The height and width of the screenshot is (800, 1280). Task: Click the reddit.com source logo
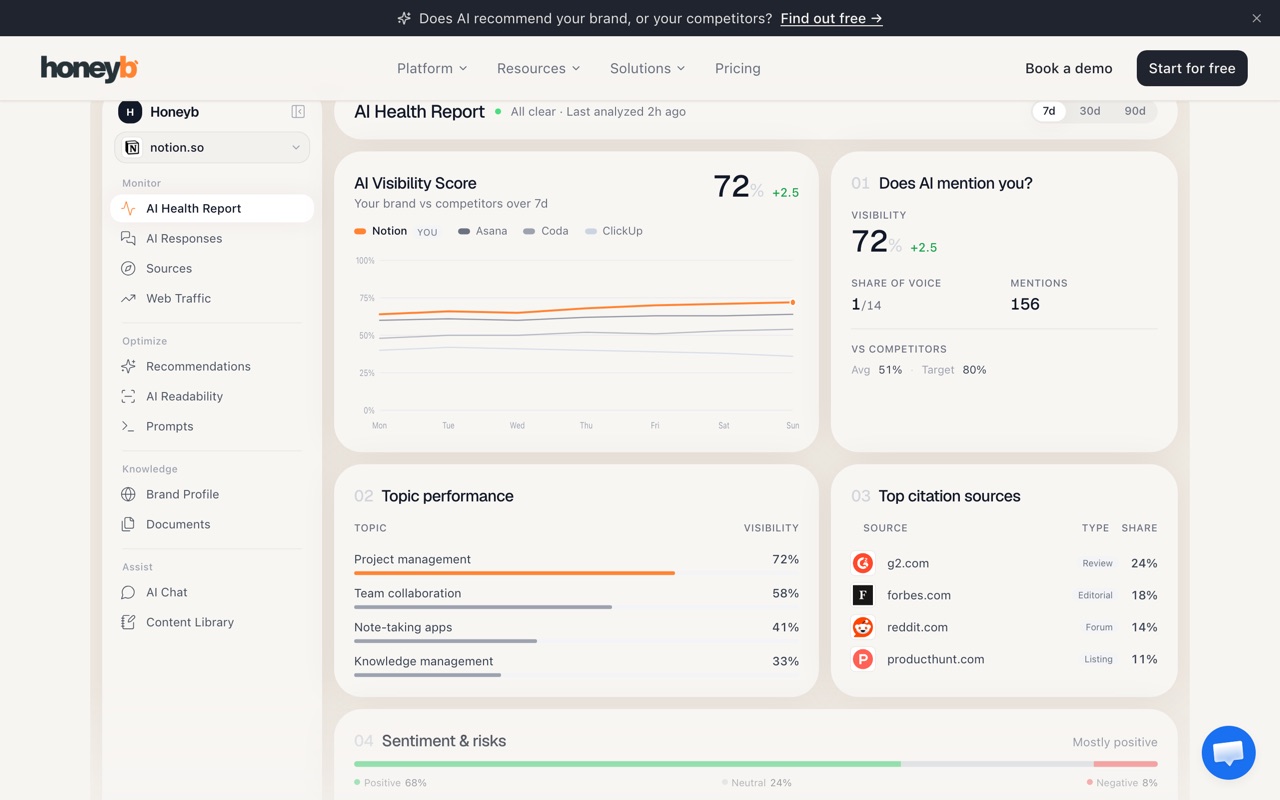(x=863, y=627)
